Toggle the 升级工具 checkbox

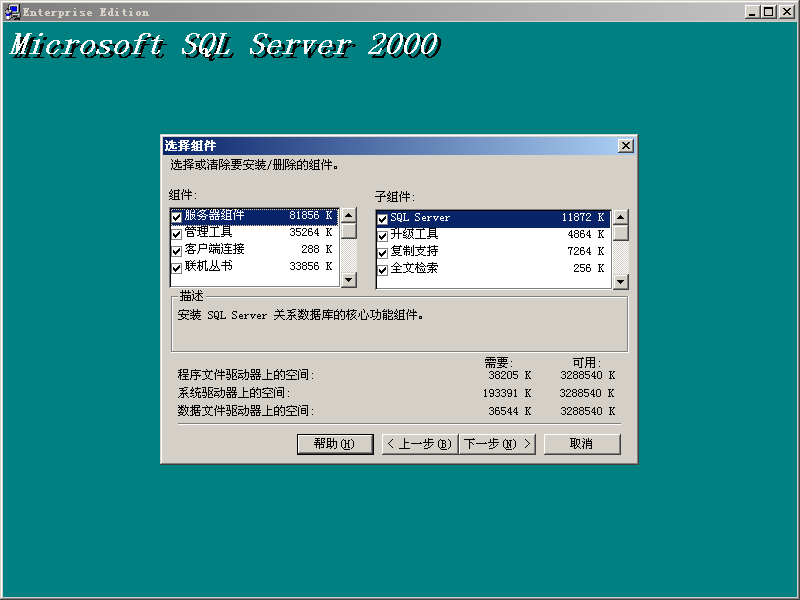(x=383, y=236)
